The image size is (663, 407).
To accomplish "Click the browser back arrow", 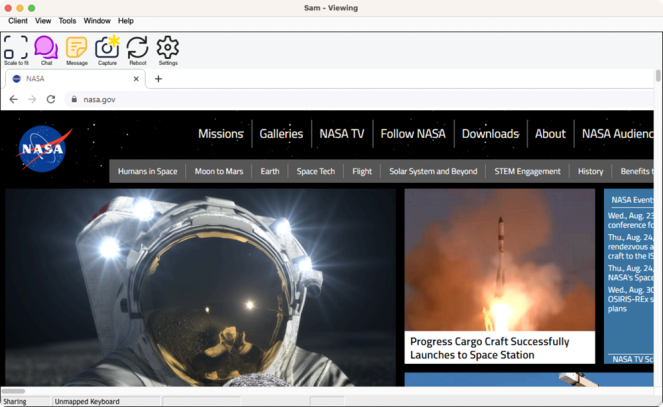I will [13, 99].
